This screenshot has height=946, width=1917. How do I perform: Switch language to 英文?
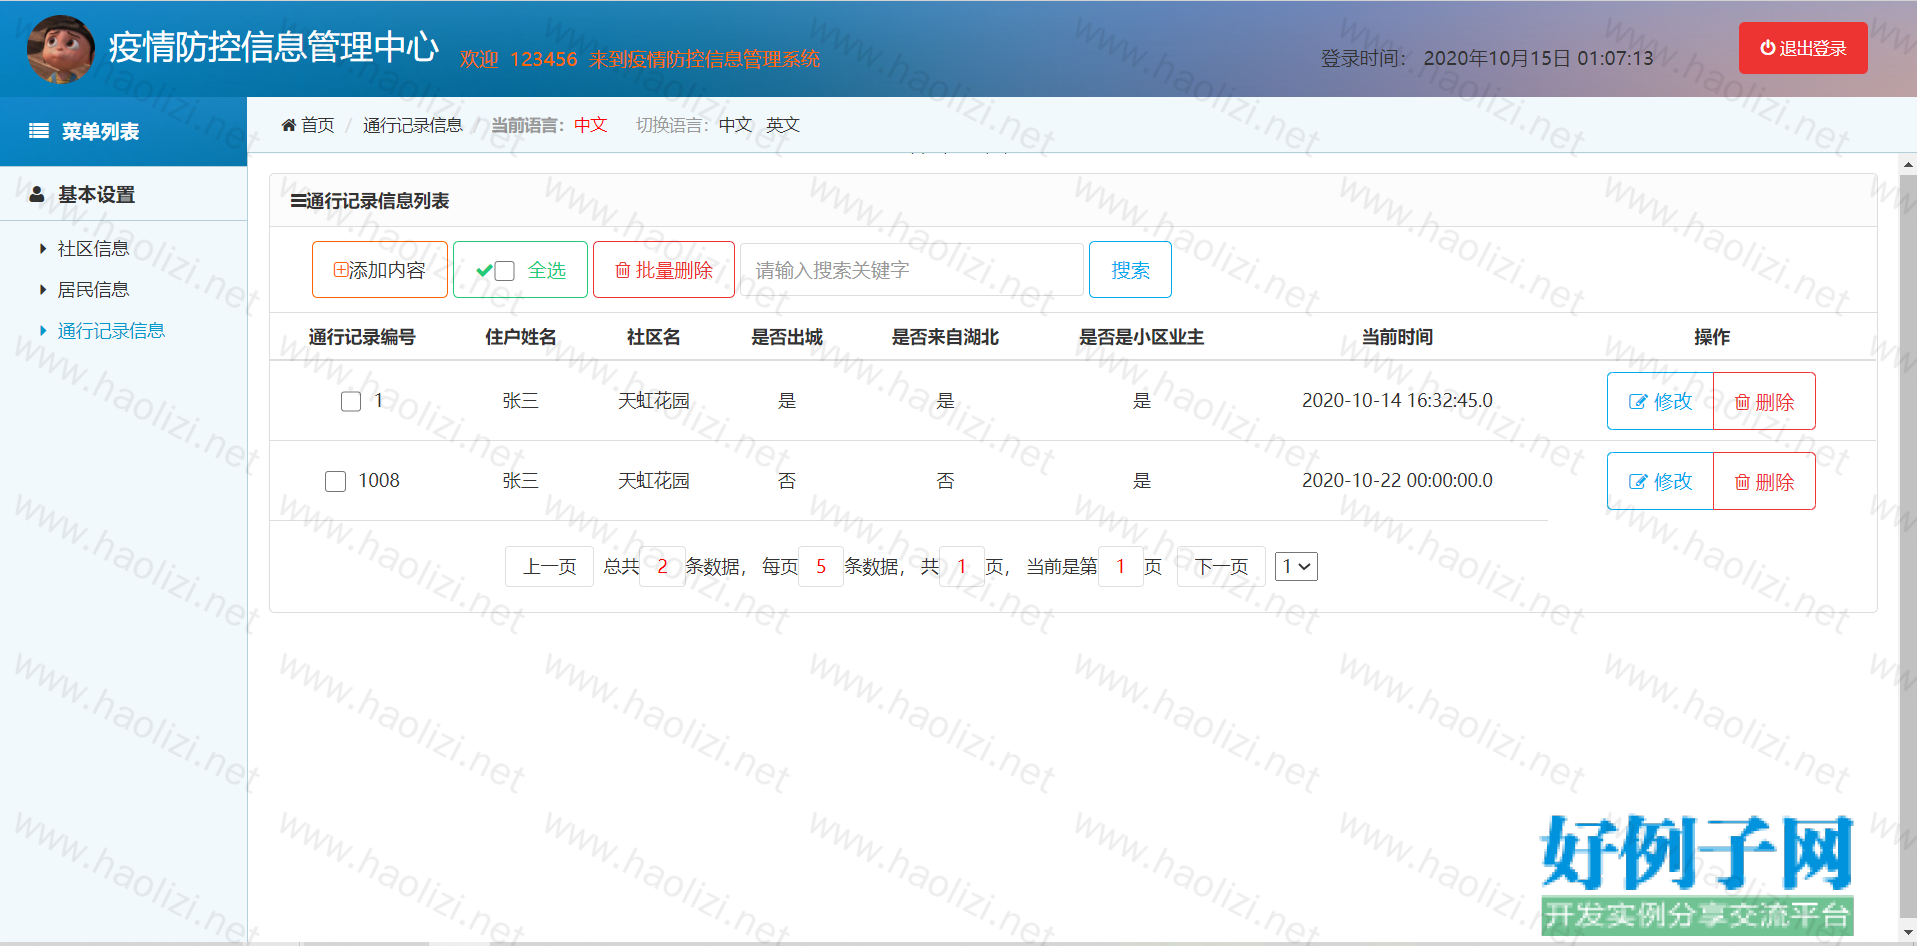click(783, 125)
